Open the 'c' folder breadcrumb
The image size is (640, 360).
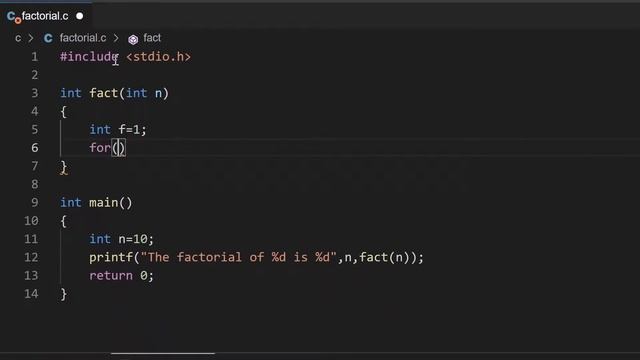18,38
